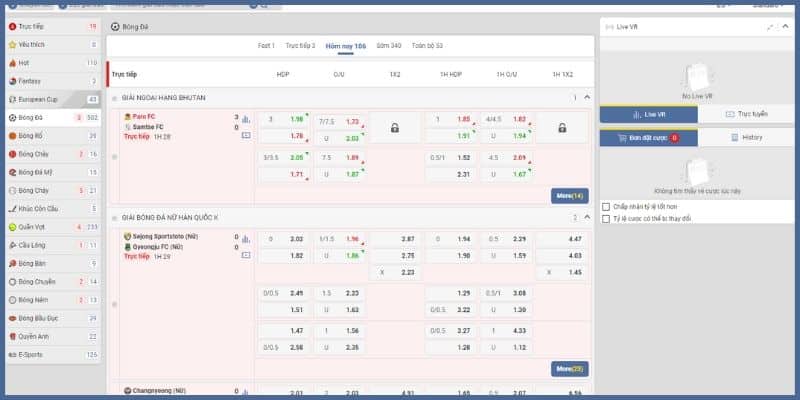The height and width of the screenshot is (400, 800).
Task: Switch to the Sớm 340 tab
Action: pos(389,46)
